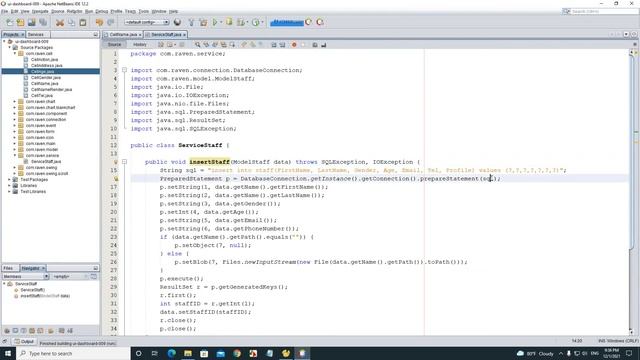Expand the com.raven.model package
This screenshot has height=360, width=640.
[x=15, y=149]
